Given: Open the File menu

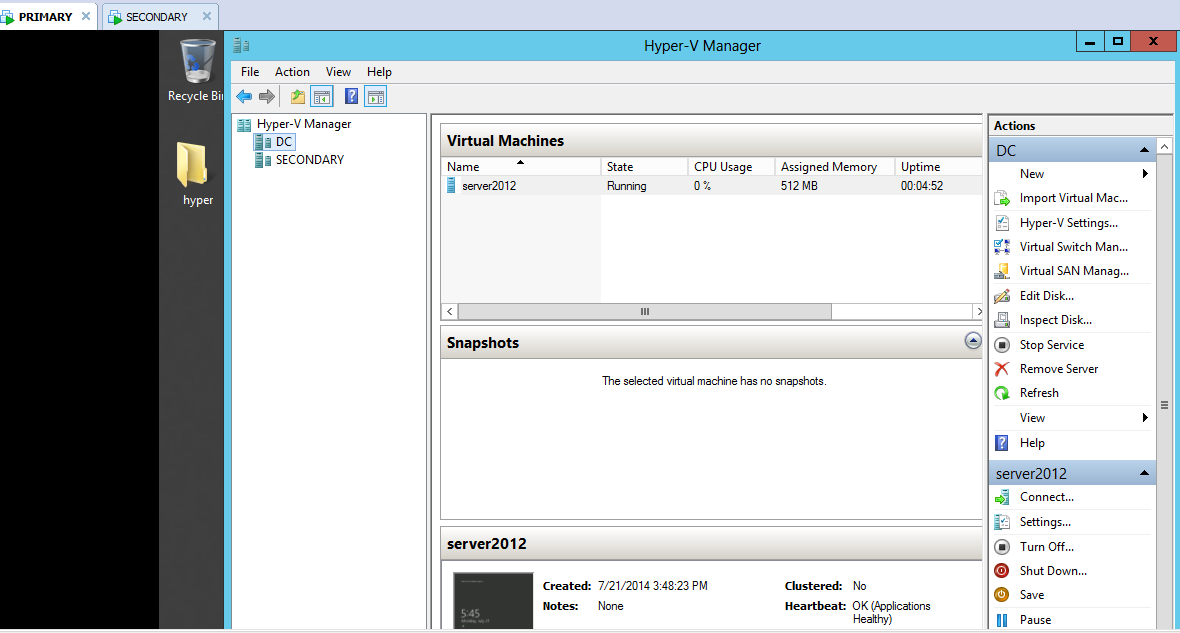Looking at the screenshot, I should click(250, 72).
